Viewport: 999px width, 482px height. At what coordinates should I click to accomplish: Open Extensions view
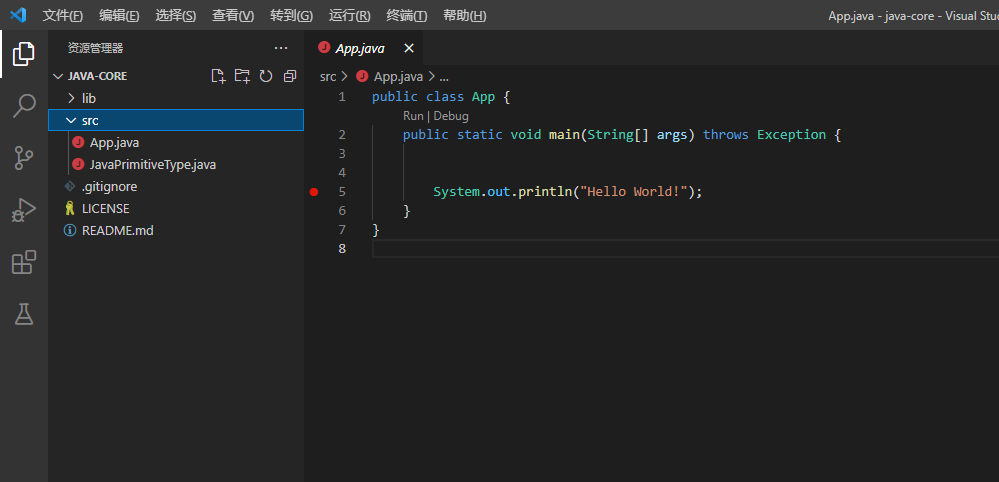pos(24,262)
